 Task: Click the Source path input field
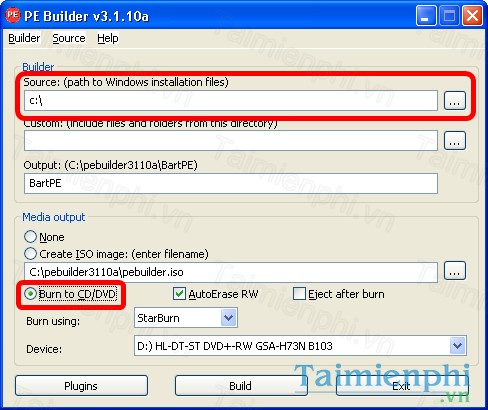(231, 100)
